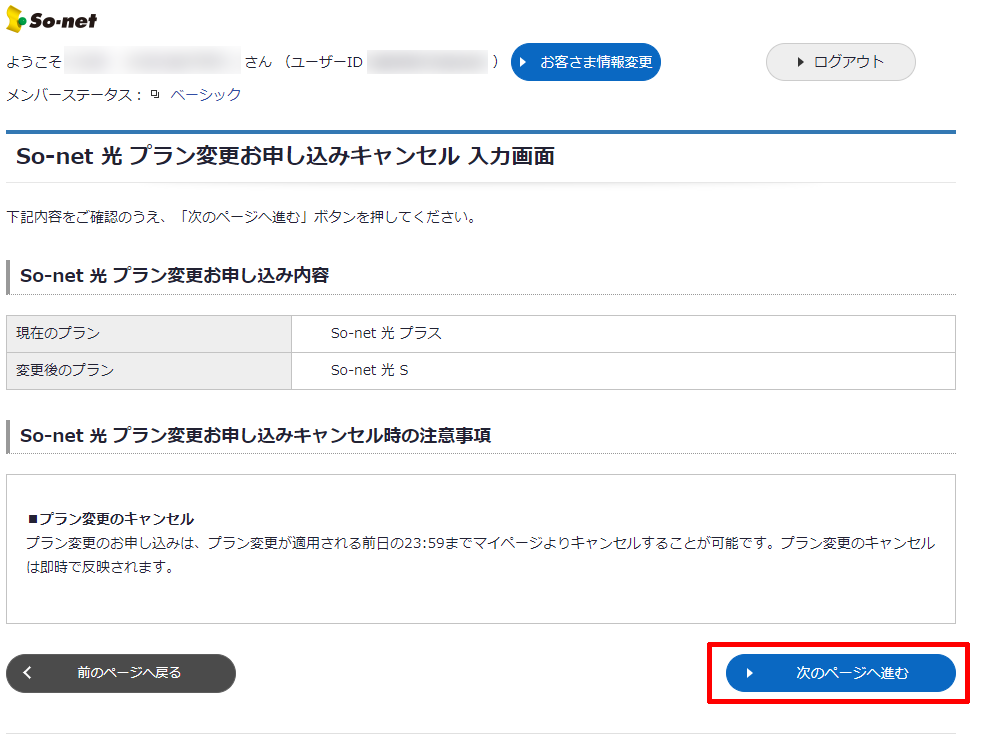The width and height of the screenshot is (989, 735).
Task: Go back with 前のページへ戻る button
Action: point(121,673)
